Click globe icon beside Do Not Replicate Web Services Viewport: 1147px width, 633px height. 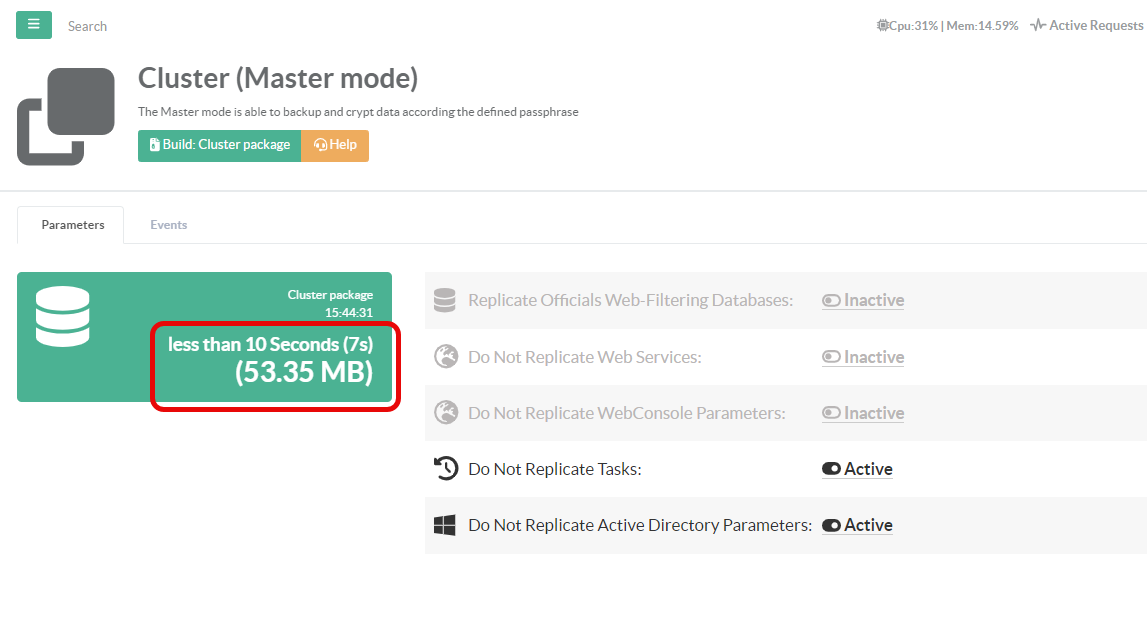coord(445,357)
